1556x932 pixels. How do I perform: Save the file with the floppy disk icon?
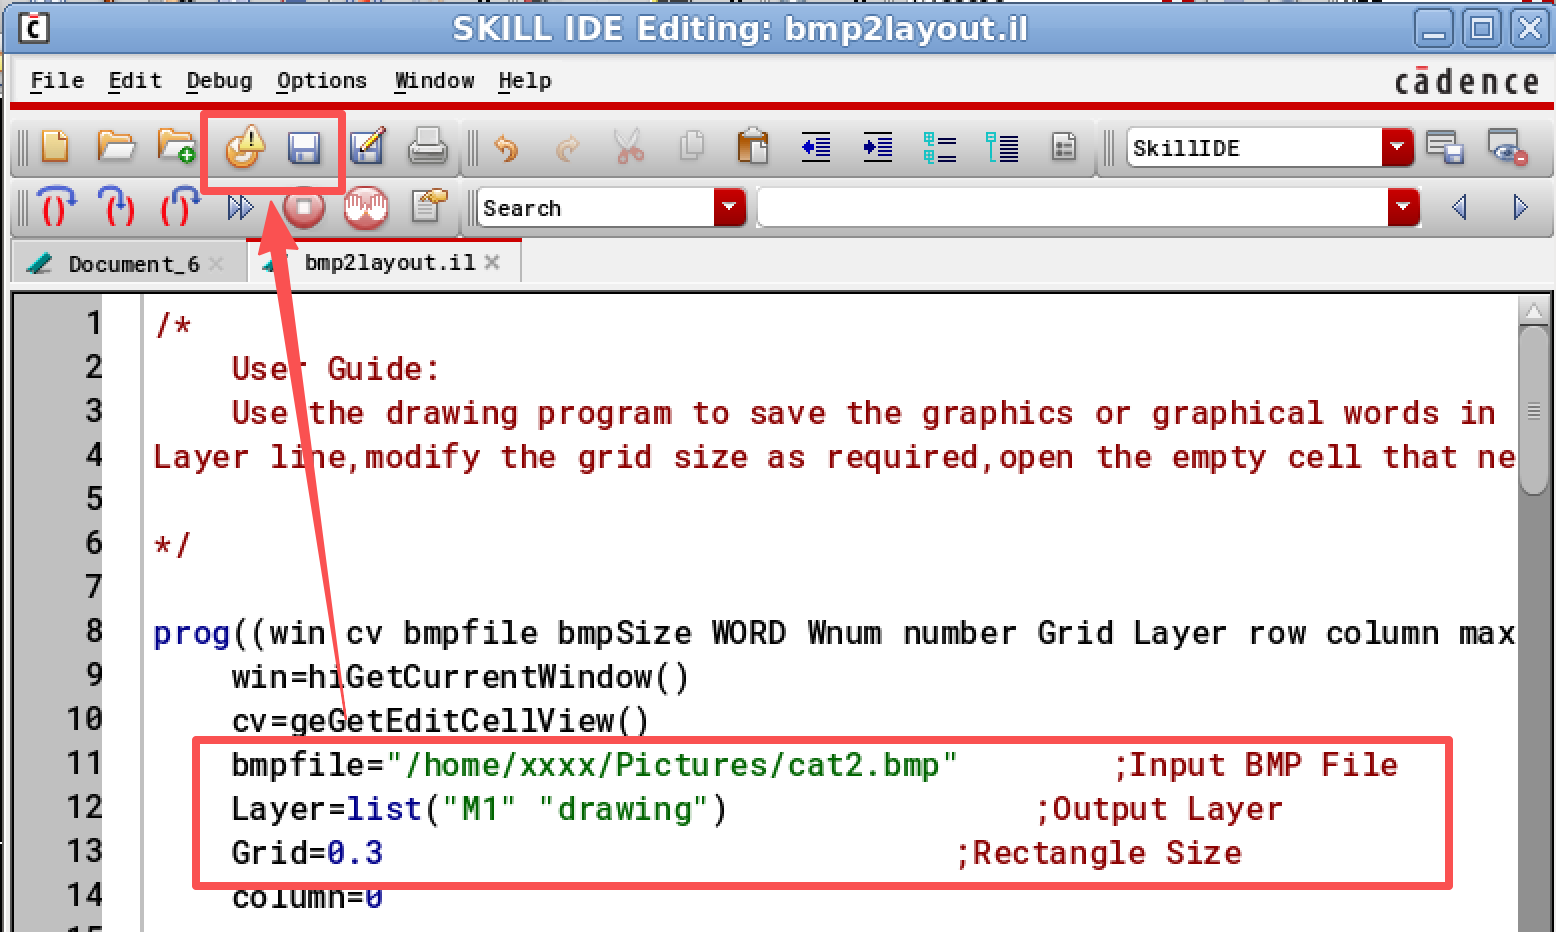tap(304, 148)
